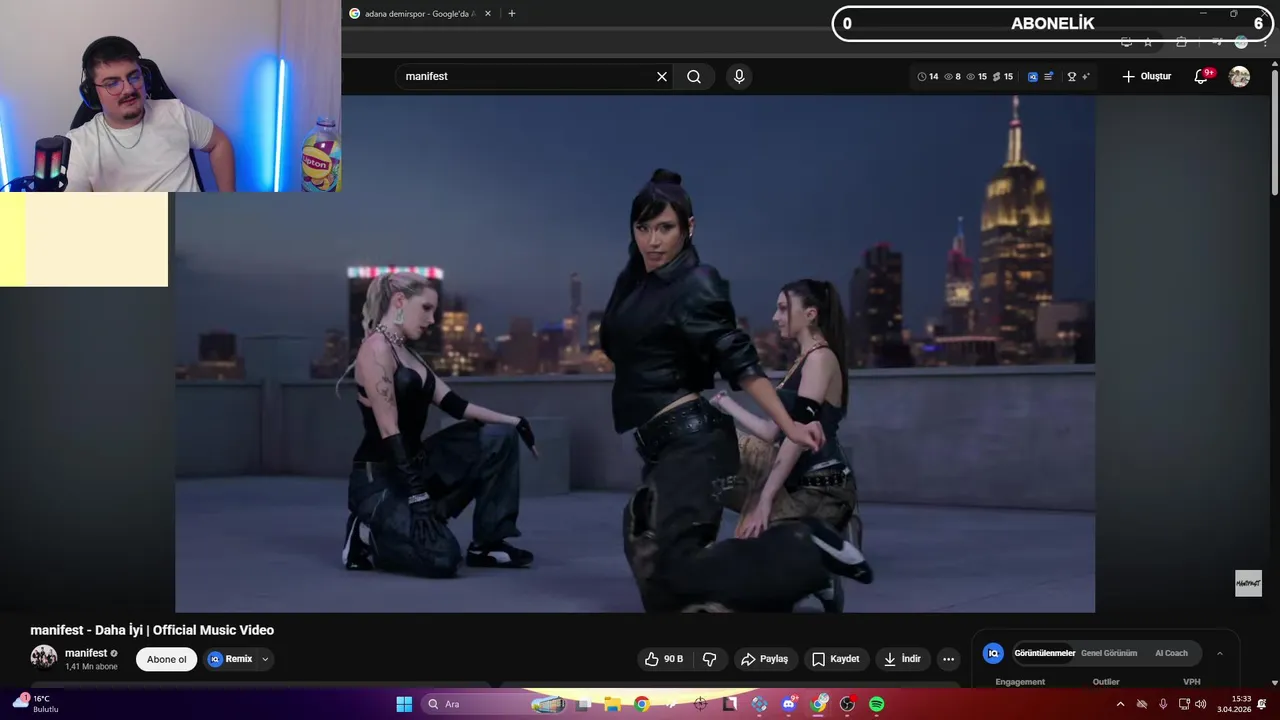Open the volume control in the tray

coord(1200,704)
